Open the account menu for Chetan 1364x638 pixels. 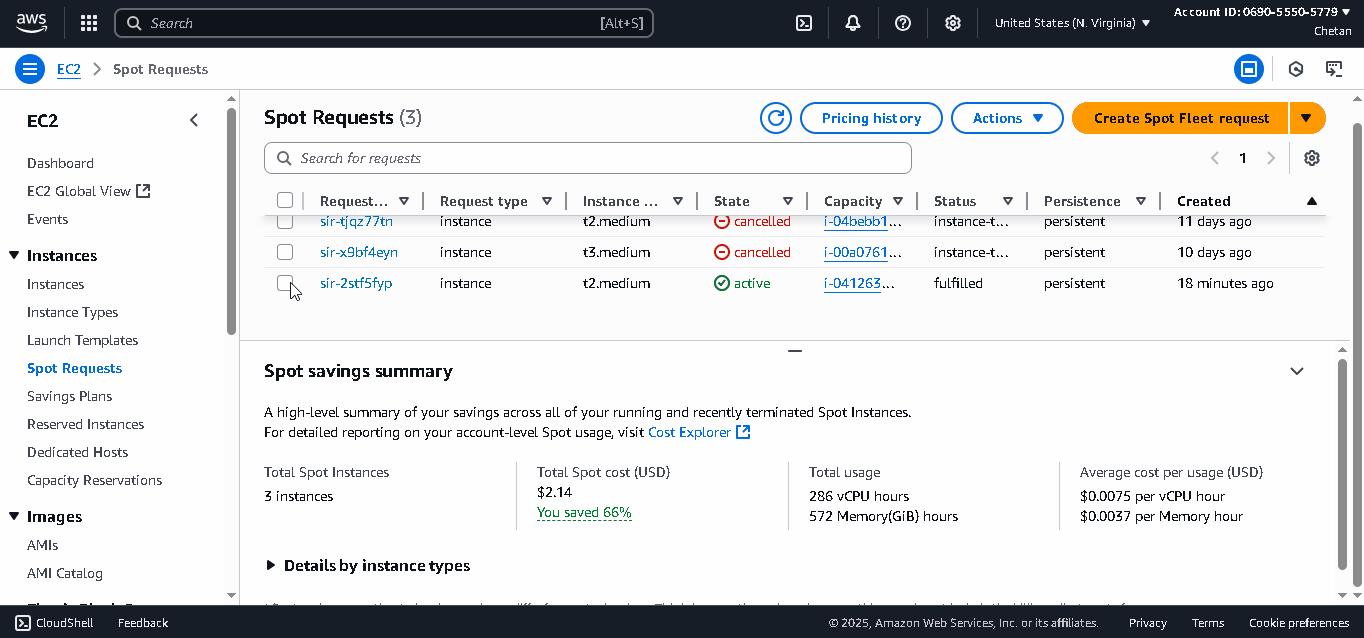tap(1263, 22)
